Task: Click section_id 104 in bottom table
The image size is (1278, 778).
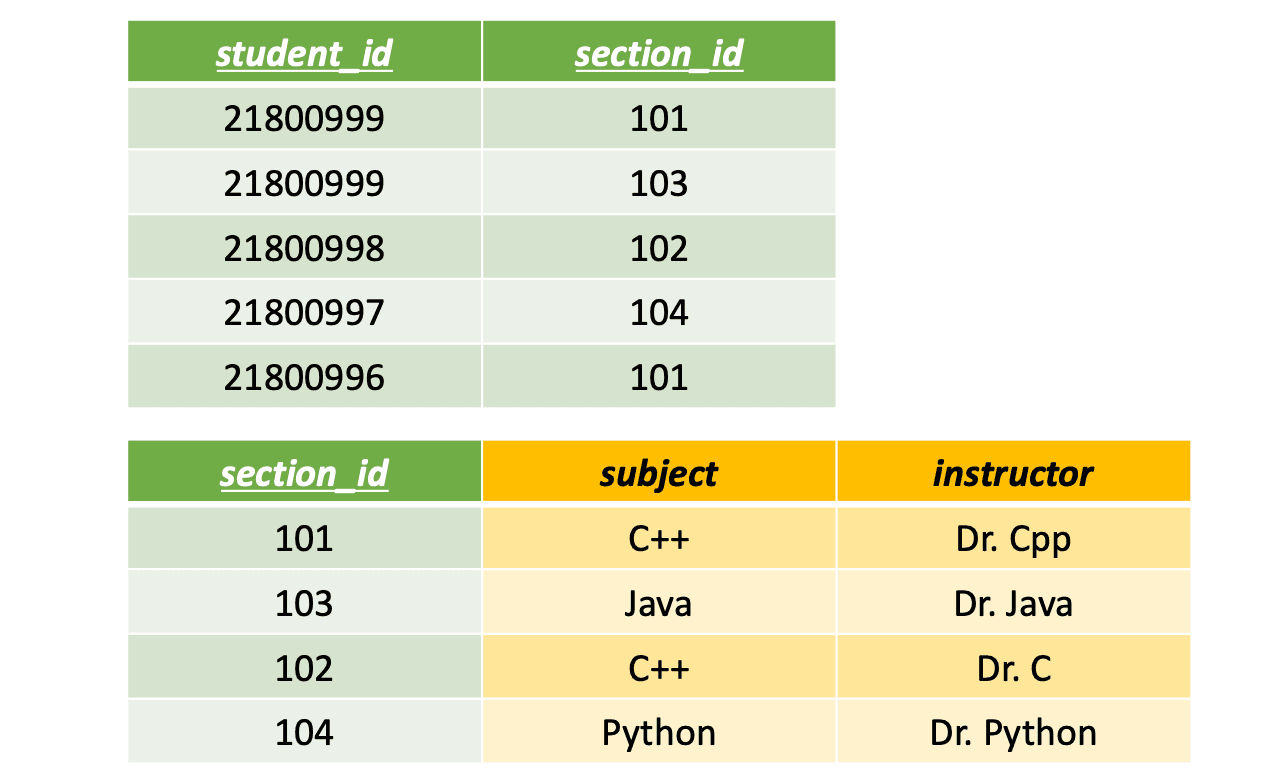Action: click(304, 732)
